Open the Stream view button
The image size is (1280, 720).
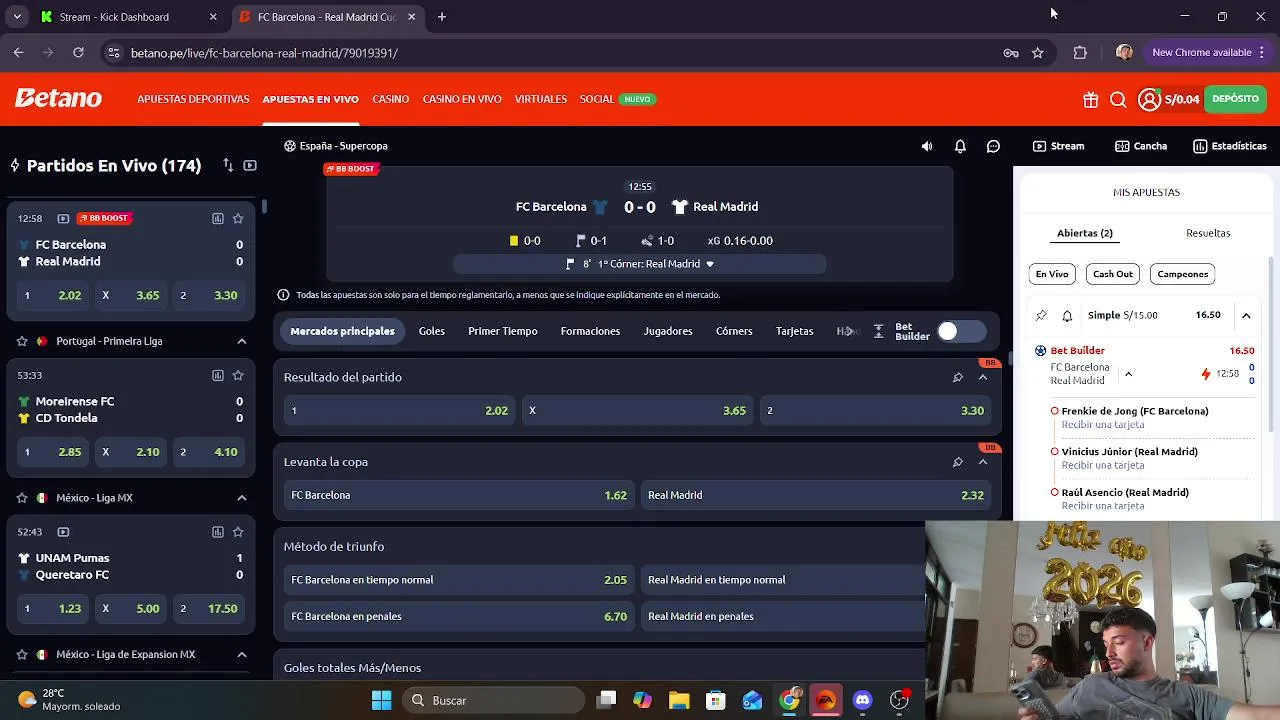coord(1059,146)
